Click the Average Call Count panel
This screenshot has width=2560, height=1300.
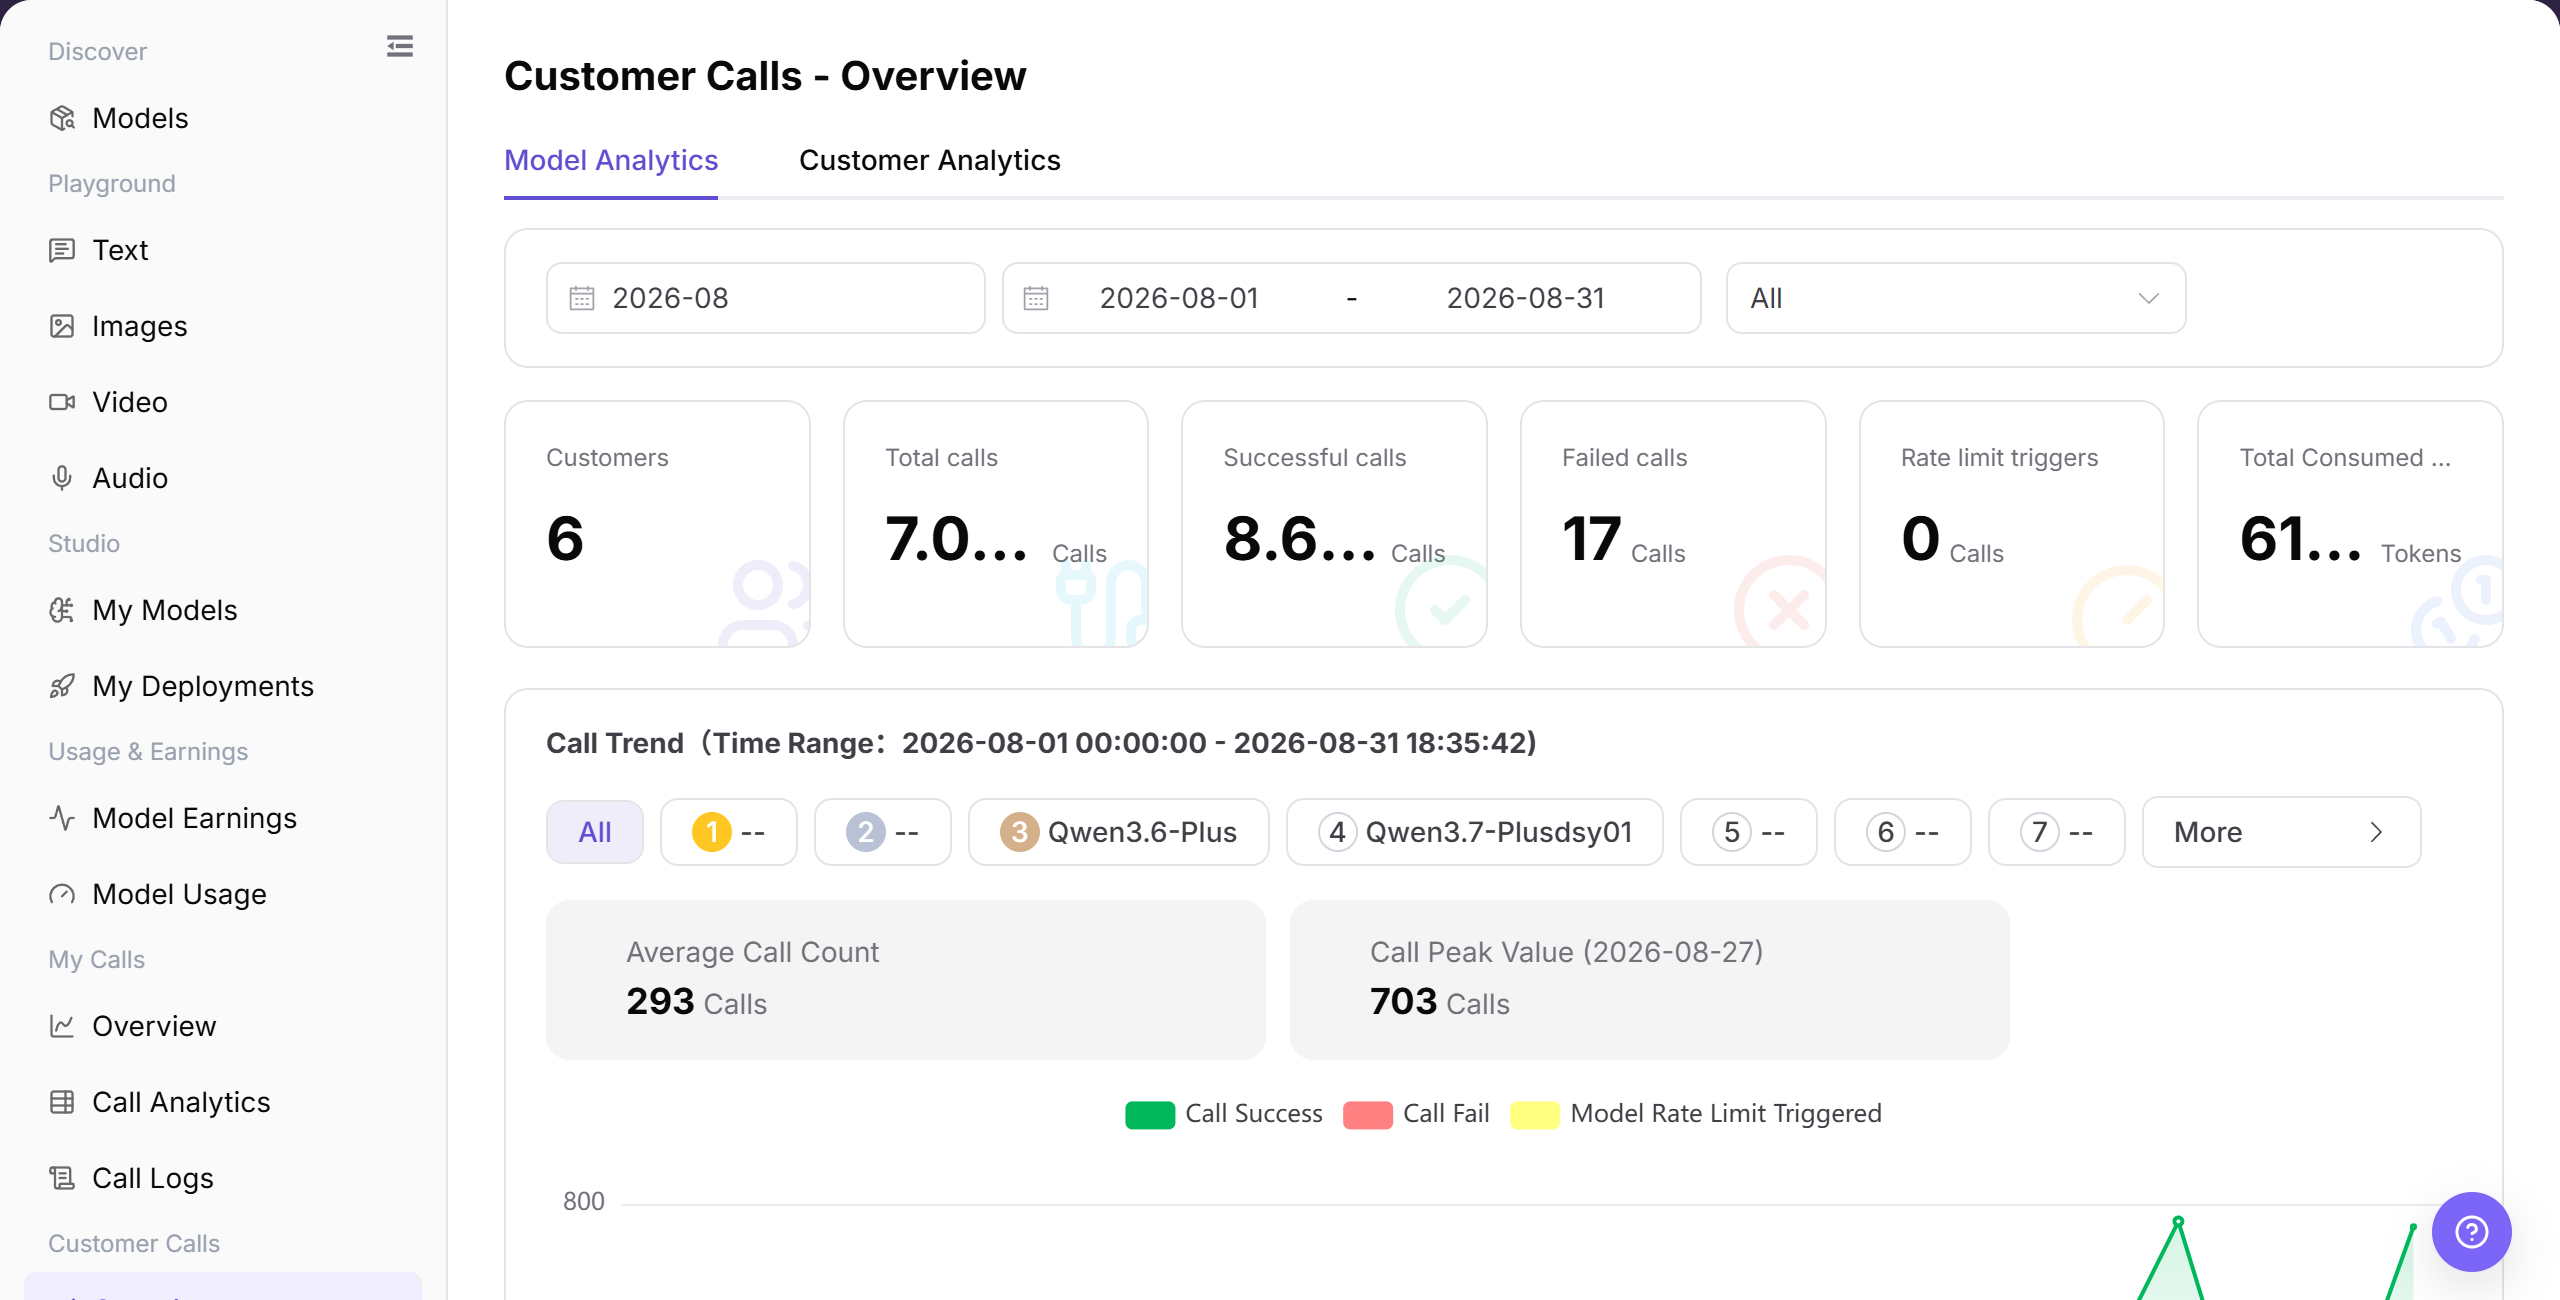point(906,980)
